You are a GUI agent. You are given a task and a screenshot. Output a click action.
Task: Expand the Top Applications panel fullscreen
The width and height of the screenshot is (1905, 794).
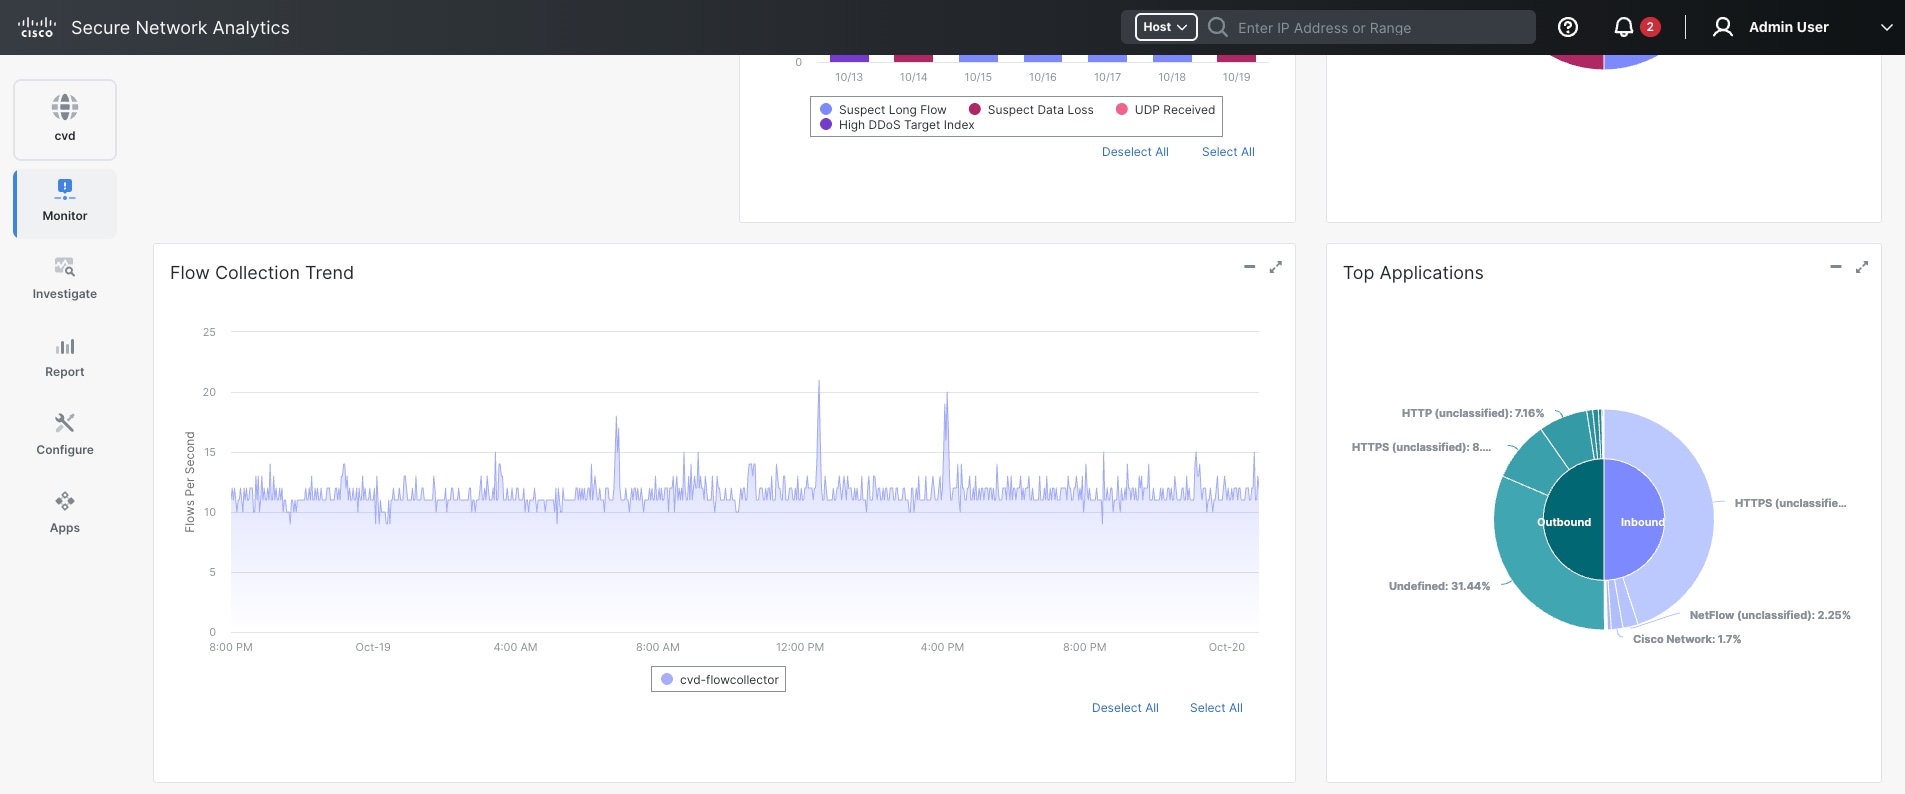tap(1861, 267)
